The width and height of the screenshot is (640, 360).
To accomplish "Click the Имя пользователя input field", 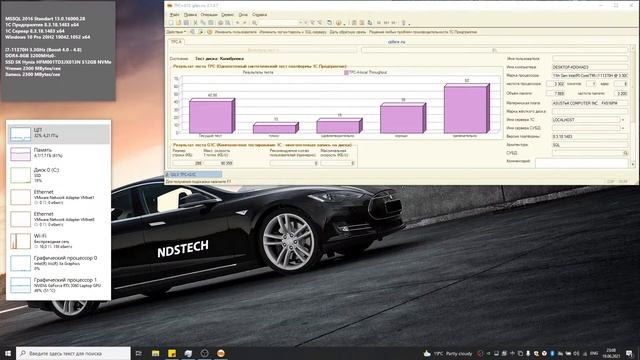I will [x=590, y=58].
